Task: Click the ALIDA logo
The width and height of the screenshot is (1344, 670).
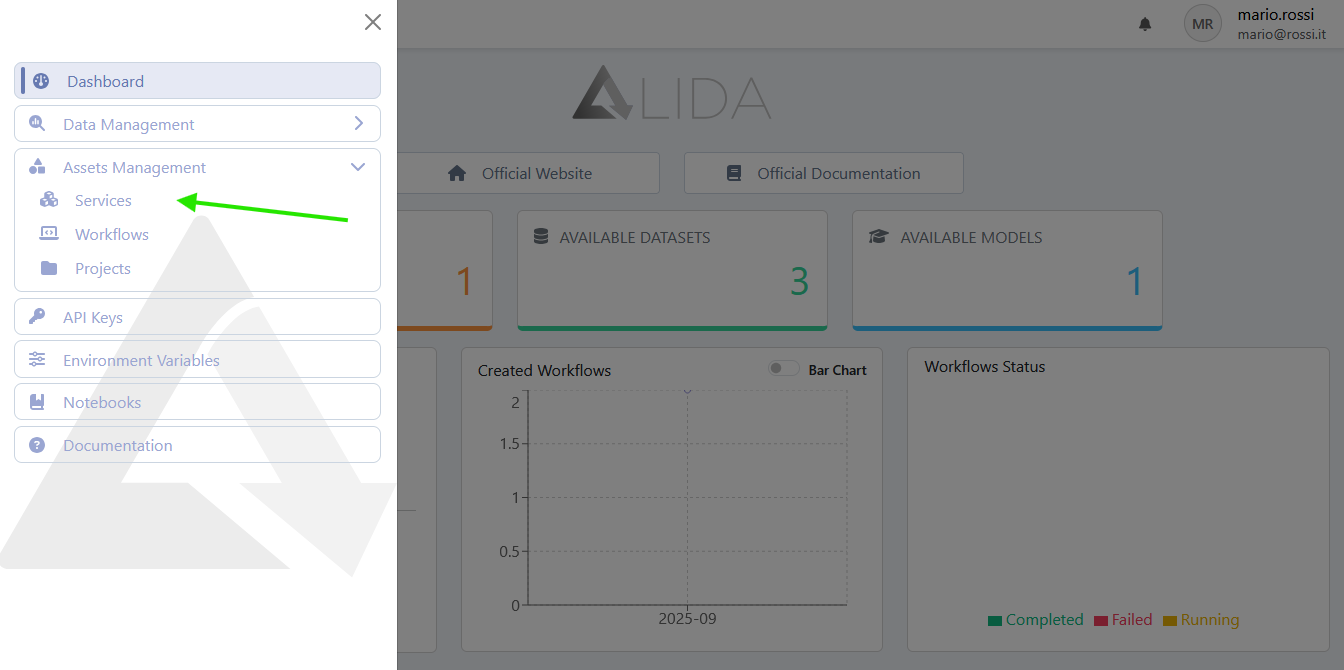Action: point(672,93)
